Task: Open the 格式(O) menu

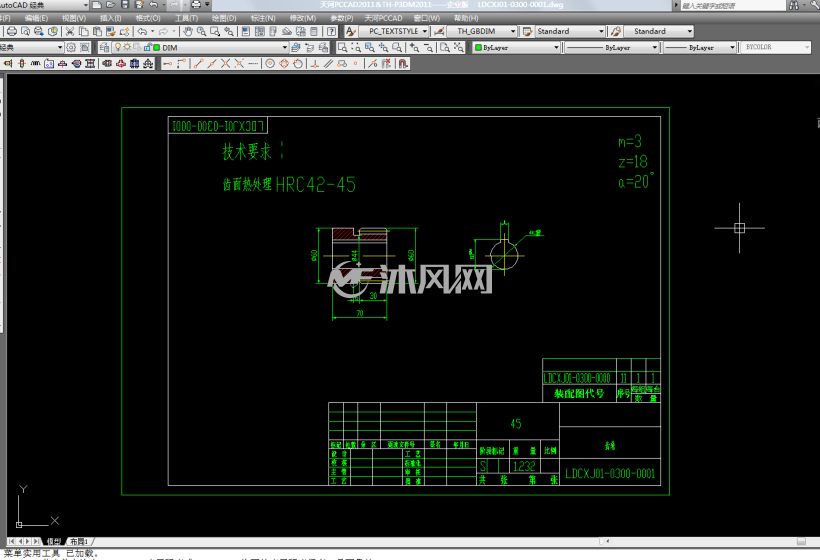Action: click(148, 18)
